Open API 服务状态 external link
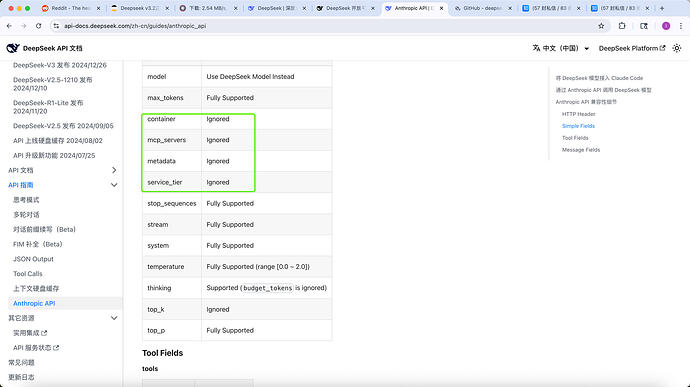Image resolution: width=690 pixels, height=387 pixels. [36, 348]
